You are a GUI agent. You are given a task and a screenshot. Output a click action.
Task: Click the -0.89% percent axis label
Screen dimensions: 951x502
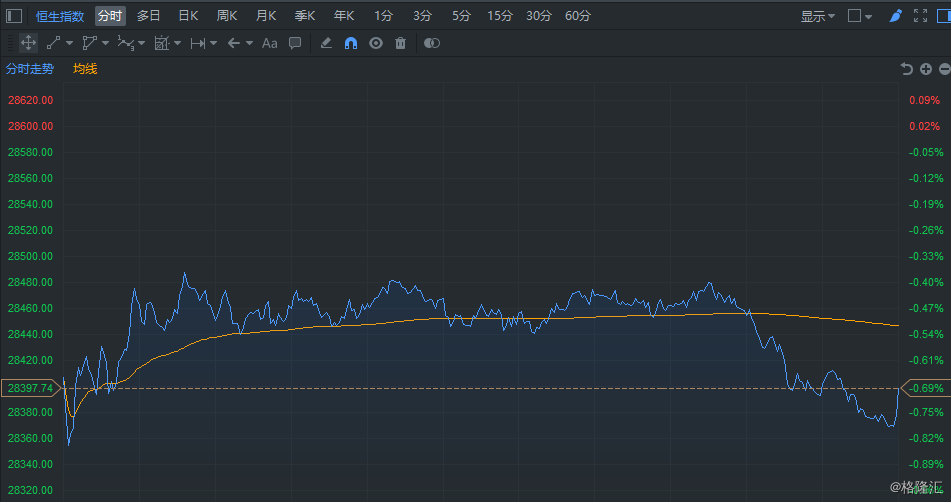pyautogui.click(x=926, y=464)
